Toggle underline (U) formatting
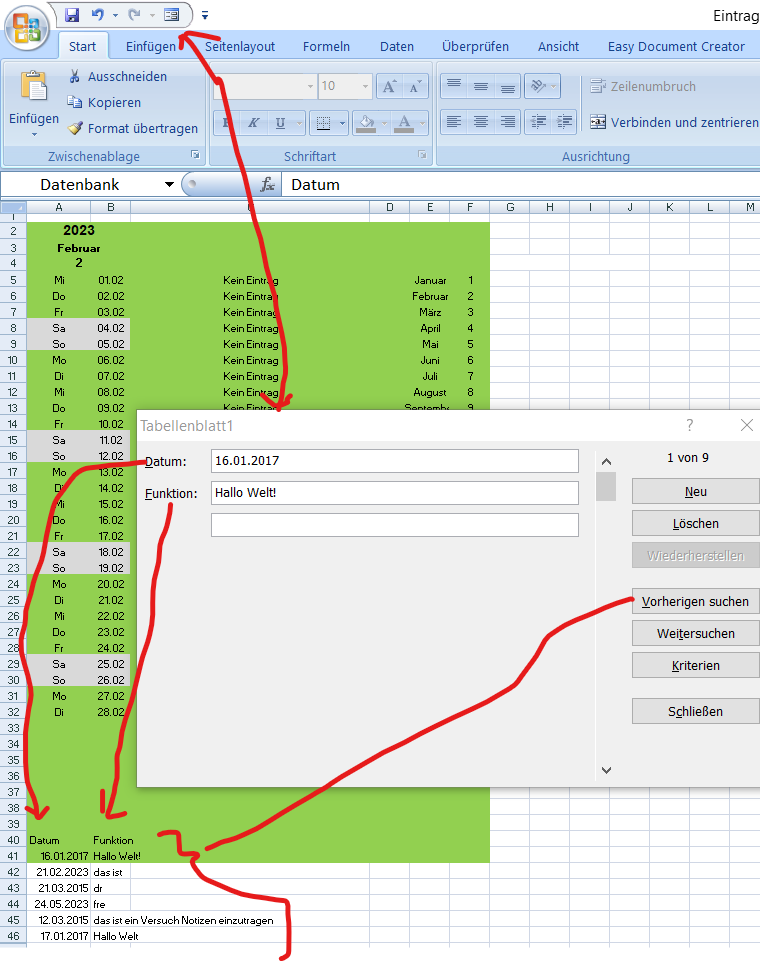 click(280, 123)
